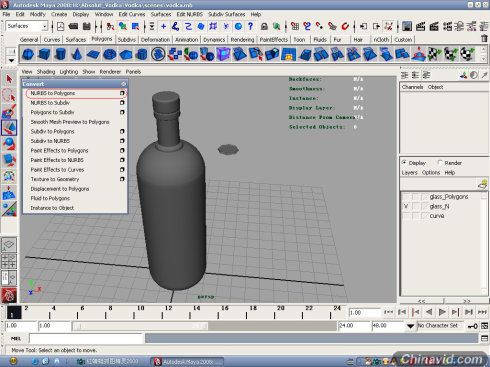The height and width of the screenshot is (367, 490).
Task: Click the current time 1.00 field
Action: [x=364, y=313]
